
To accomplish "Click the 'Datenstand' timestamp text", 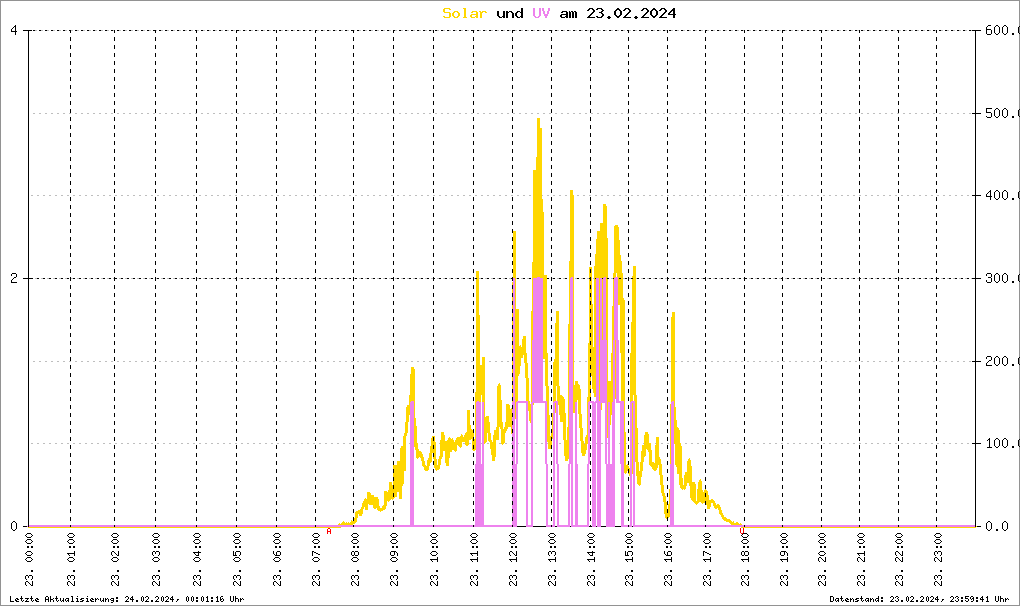I will (x=919, y=599).
